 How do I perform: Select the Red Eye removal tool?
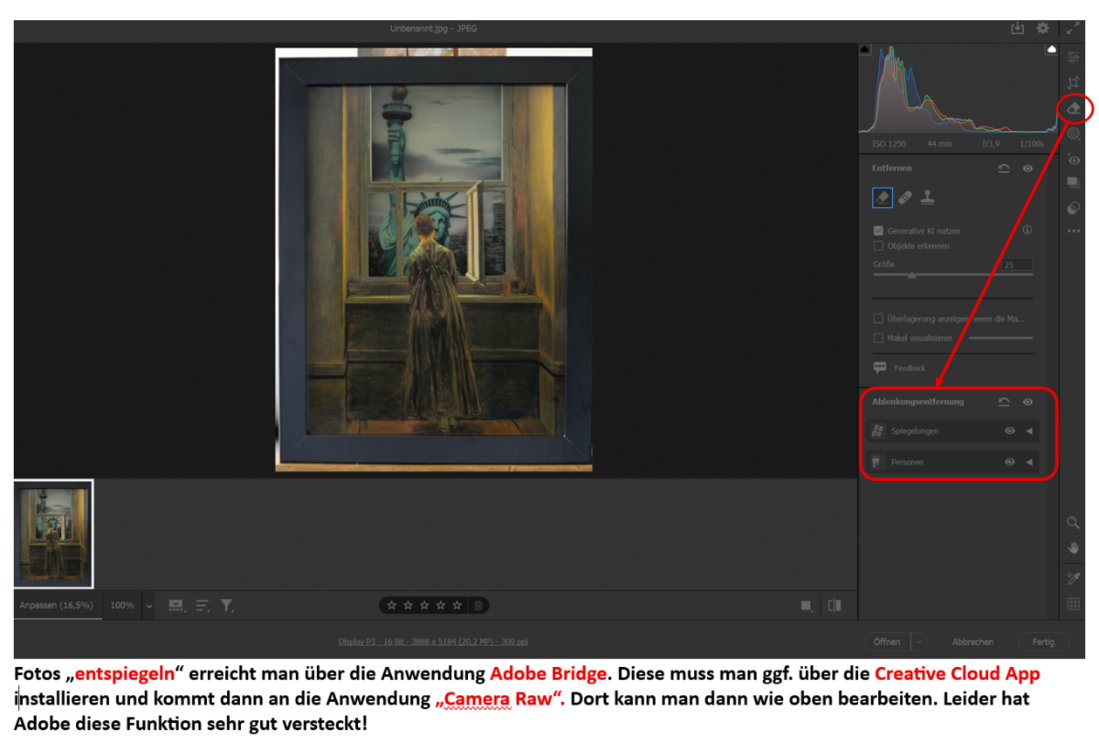click(x=1073, y=159)
